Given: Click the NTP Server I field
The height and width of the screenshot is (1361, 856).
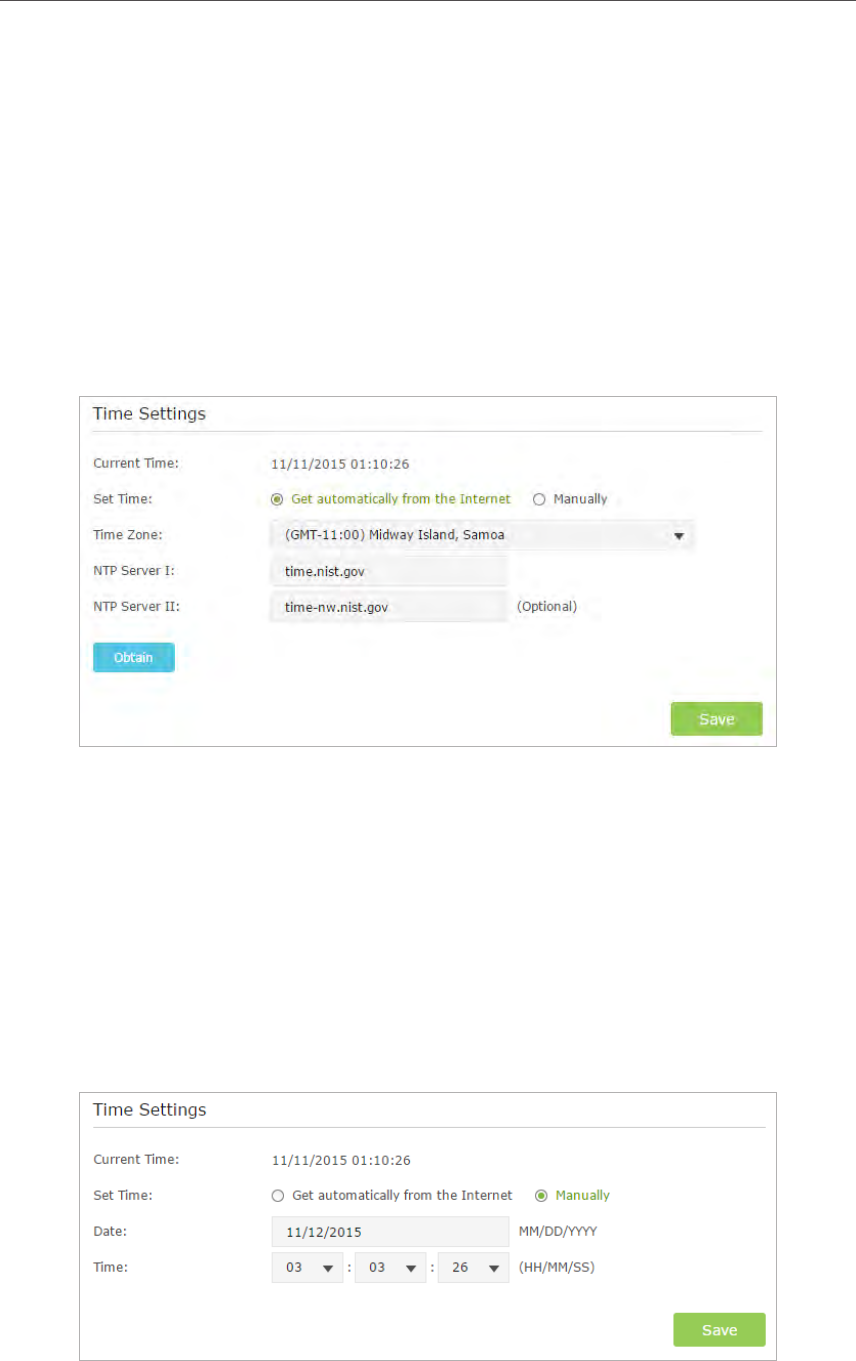Looking at the screenshot, I should pos(388,571).
